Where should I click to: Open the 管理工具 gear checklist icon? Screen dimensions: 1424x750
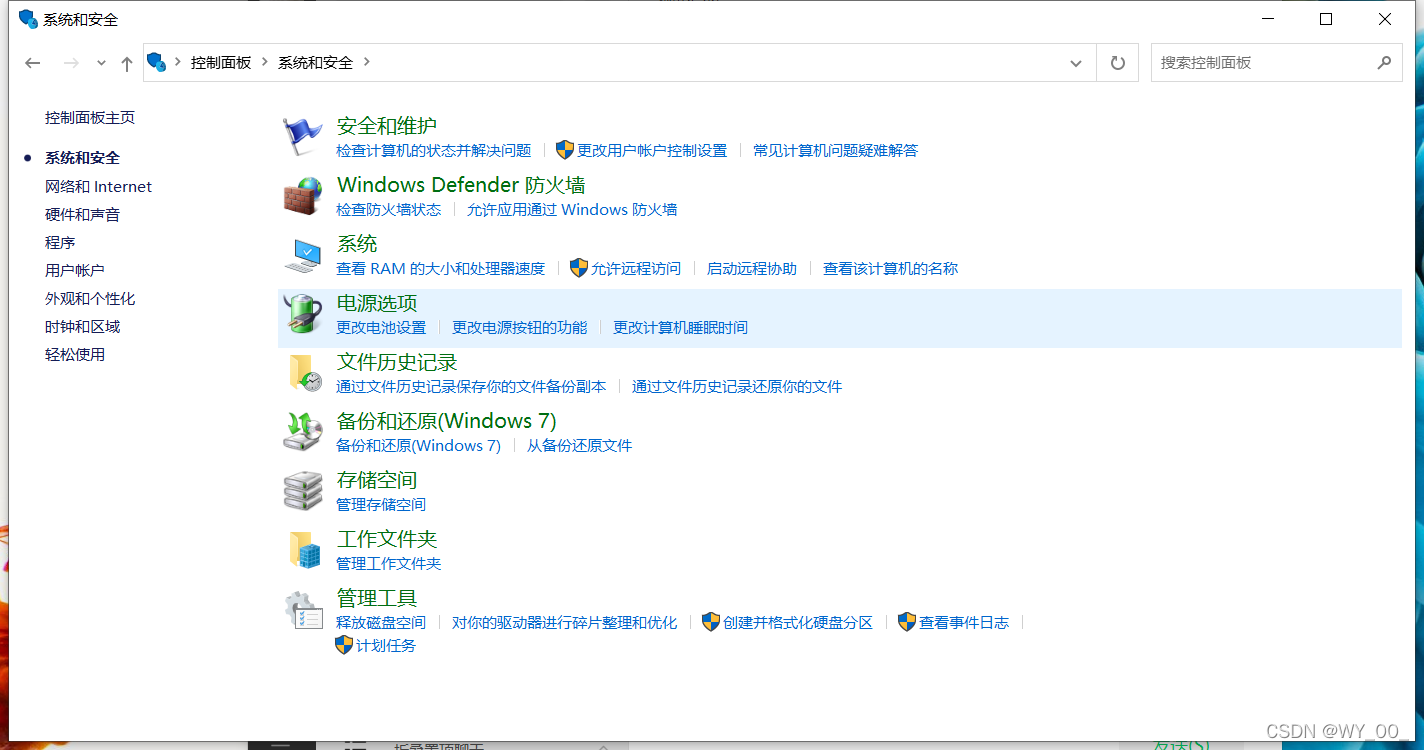point(303,608)
